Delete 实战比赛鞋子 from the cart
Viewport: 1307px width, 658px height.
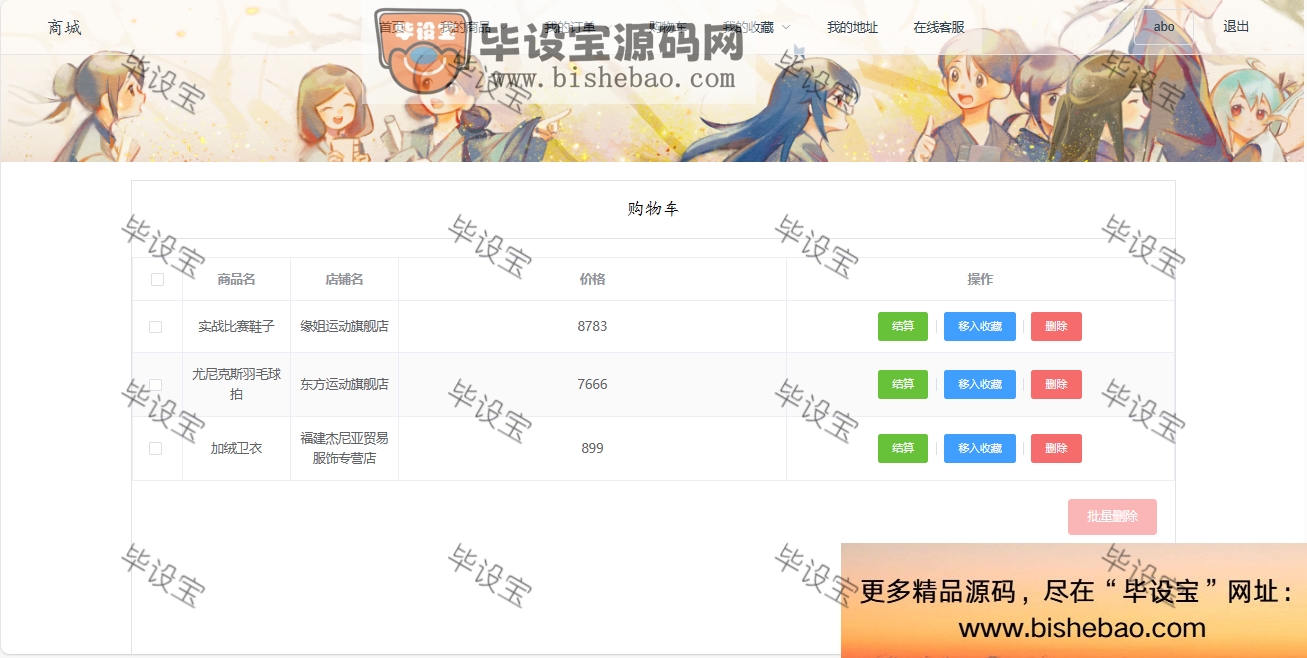[1056, 327]
